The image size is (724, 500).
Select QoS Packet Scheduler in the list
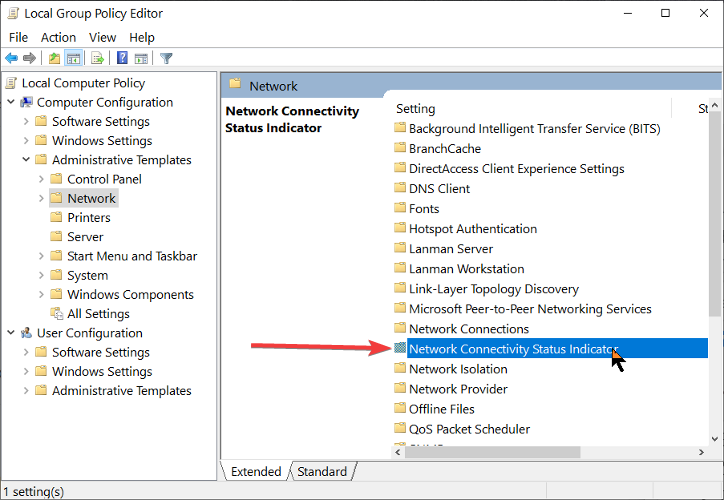coord(469,429)
